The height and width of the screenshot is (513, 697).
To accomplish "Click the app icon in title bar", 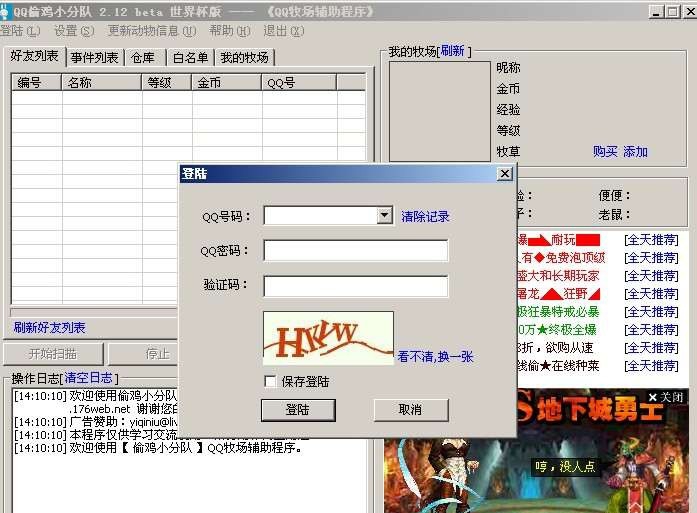I will point(4,12).
